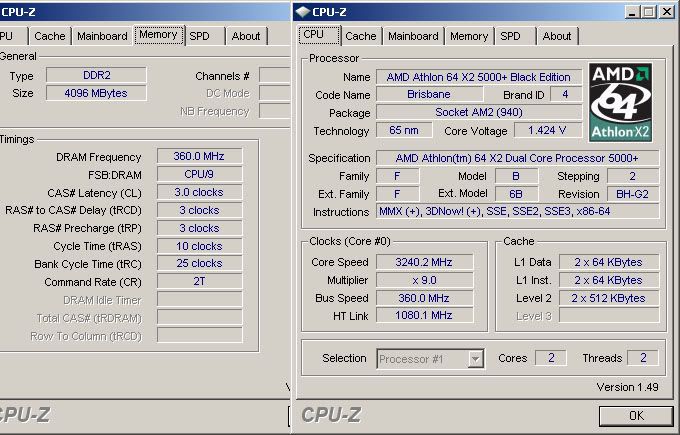Click the RAS# Precharge (tRP) value
Viewport: 680px width, 435px height.
click(x=199, y=228)
